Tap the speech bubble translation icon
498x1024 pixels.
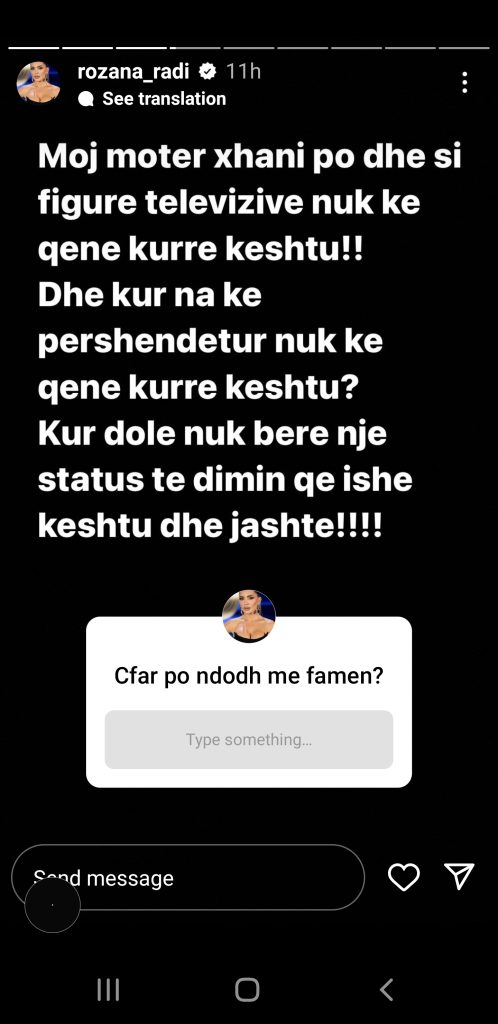click(86, 99)
